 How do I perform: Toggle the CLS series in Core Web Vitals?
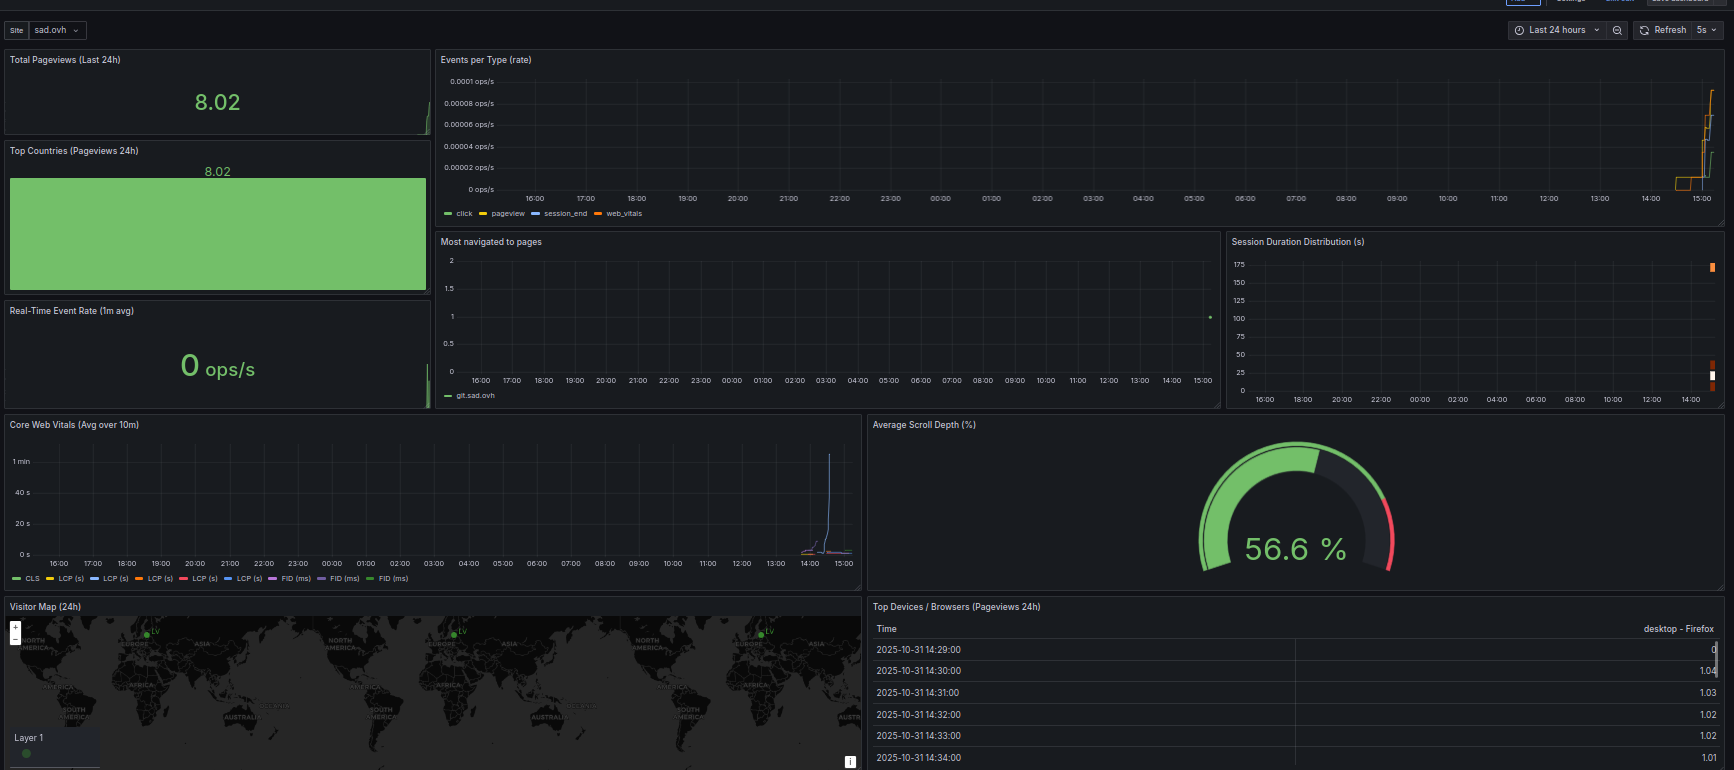(x=32, y=579)
